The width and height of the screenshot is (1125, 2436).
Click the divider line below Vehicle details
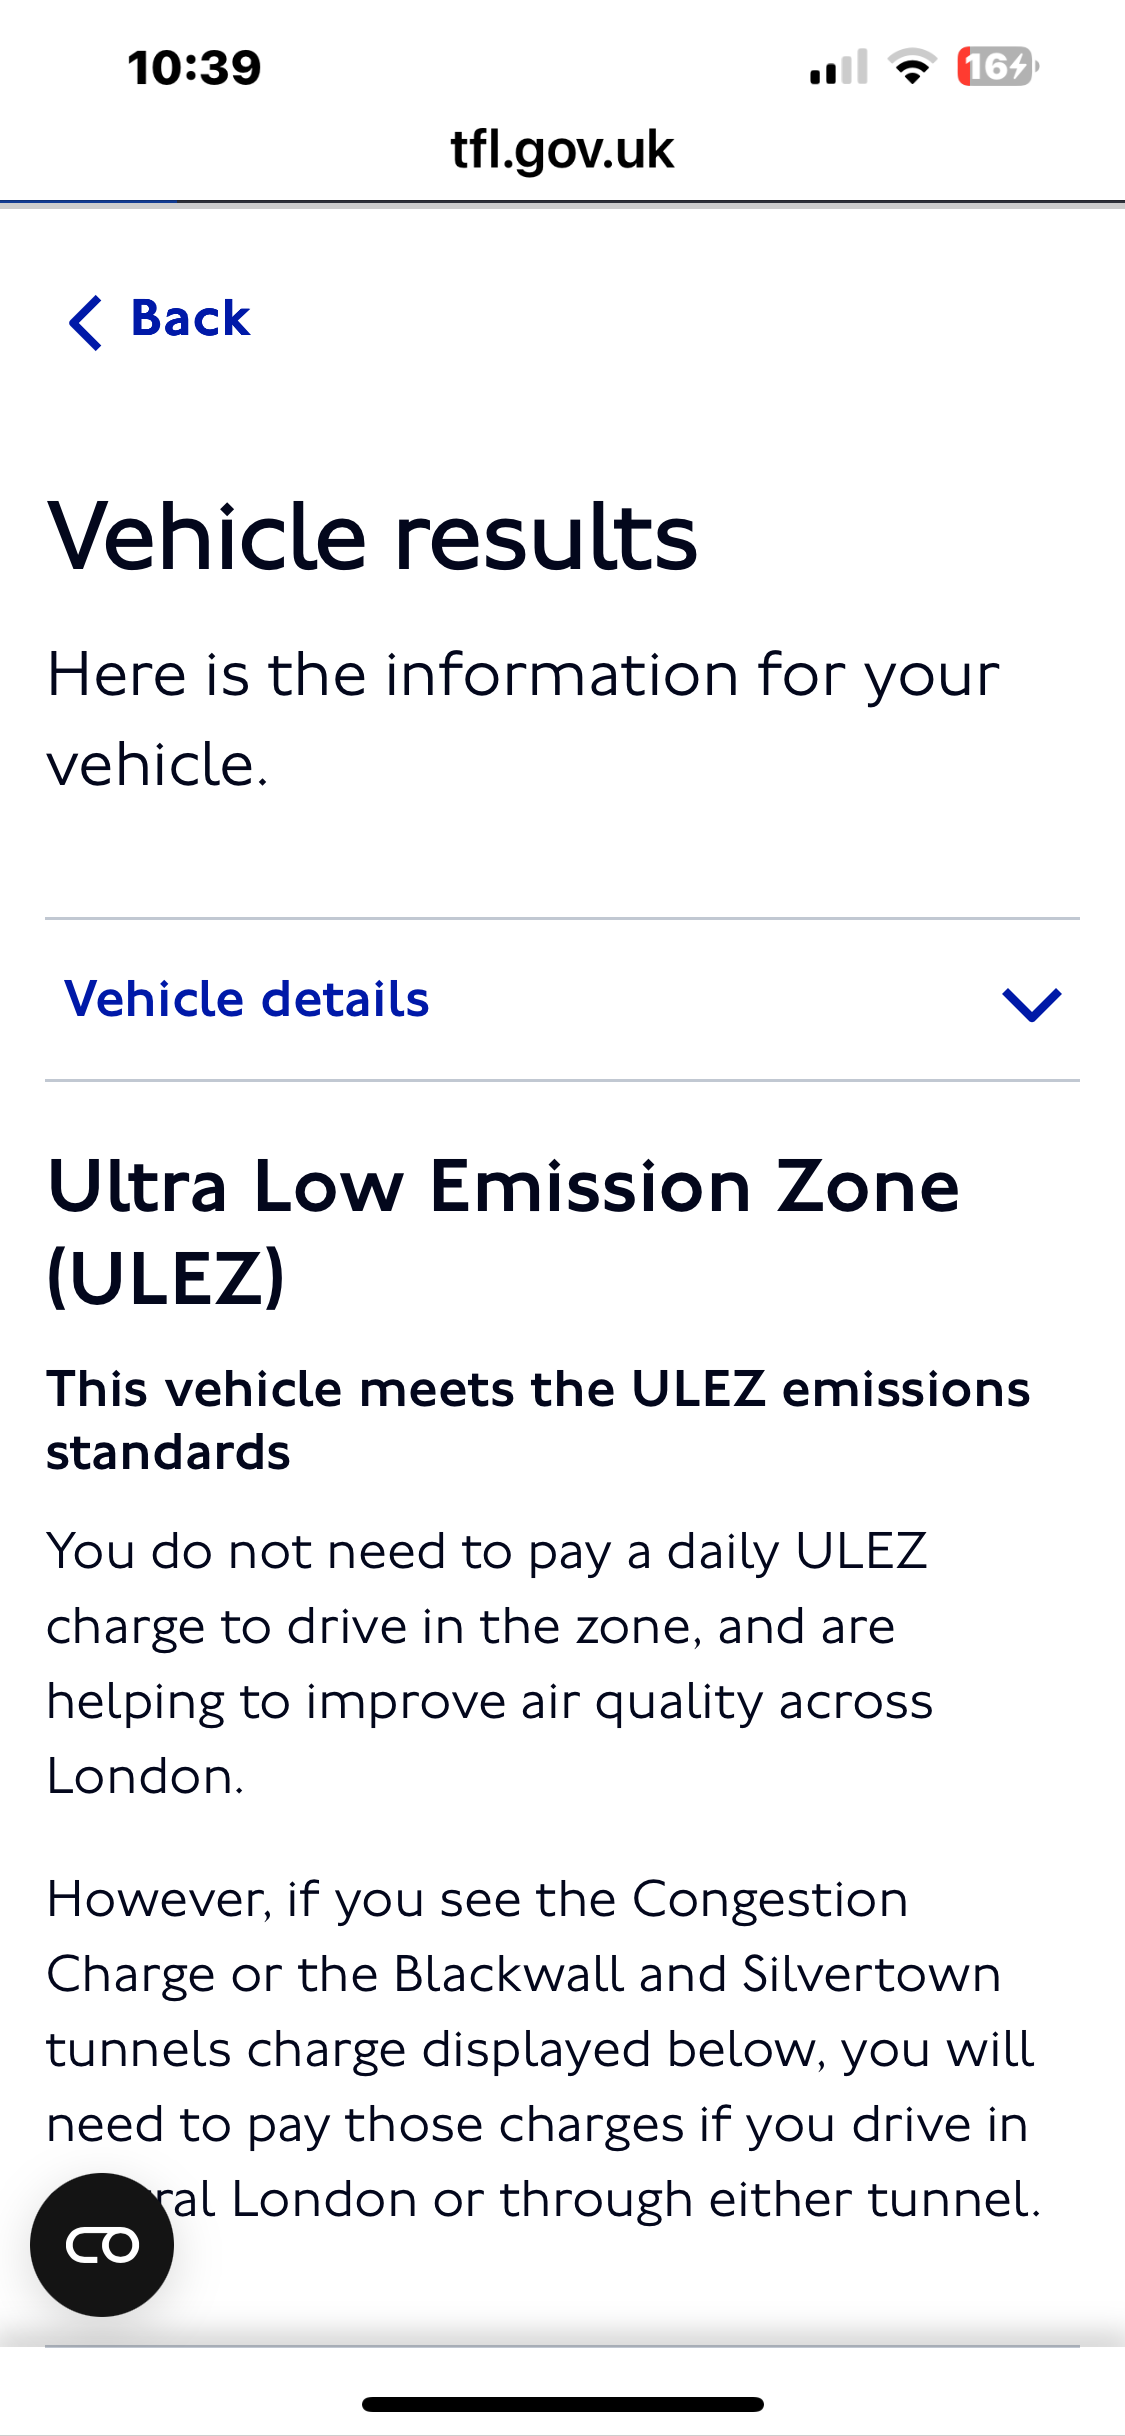[x=562, y=1080]
